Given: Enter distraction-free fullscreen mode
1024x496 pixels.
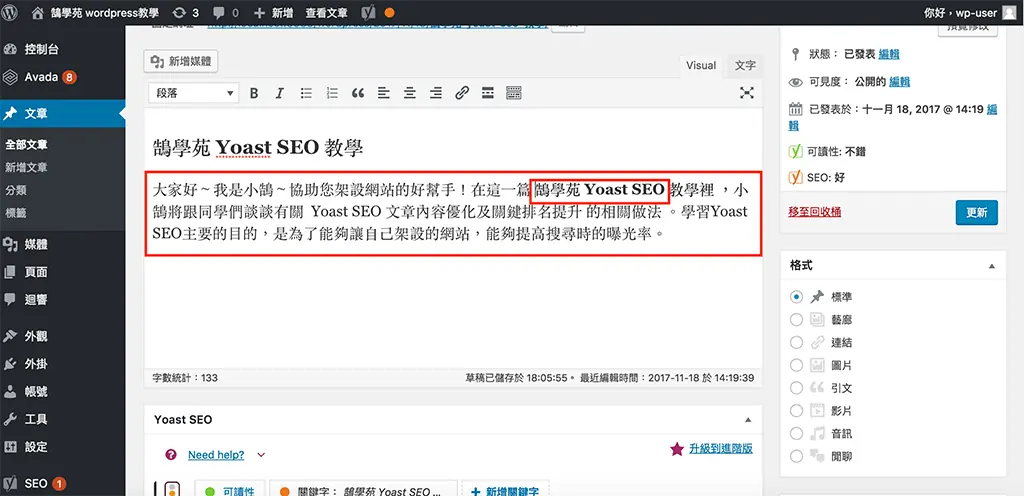Looking at the screenshot, I should (746, 93).
